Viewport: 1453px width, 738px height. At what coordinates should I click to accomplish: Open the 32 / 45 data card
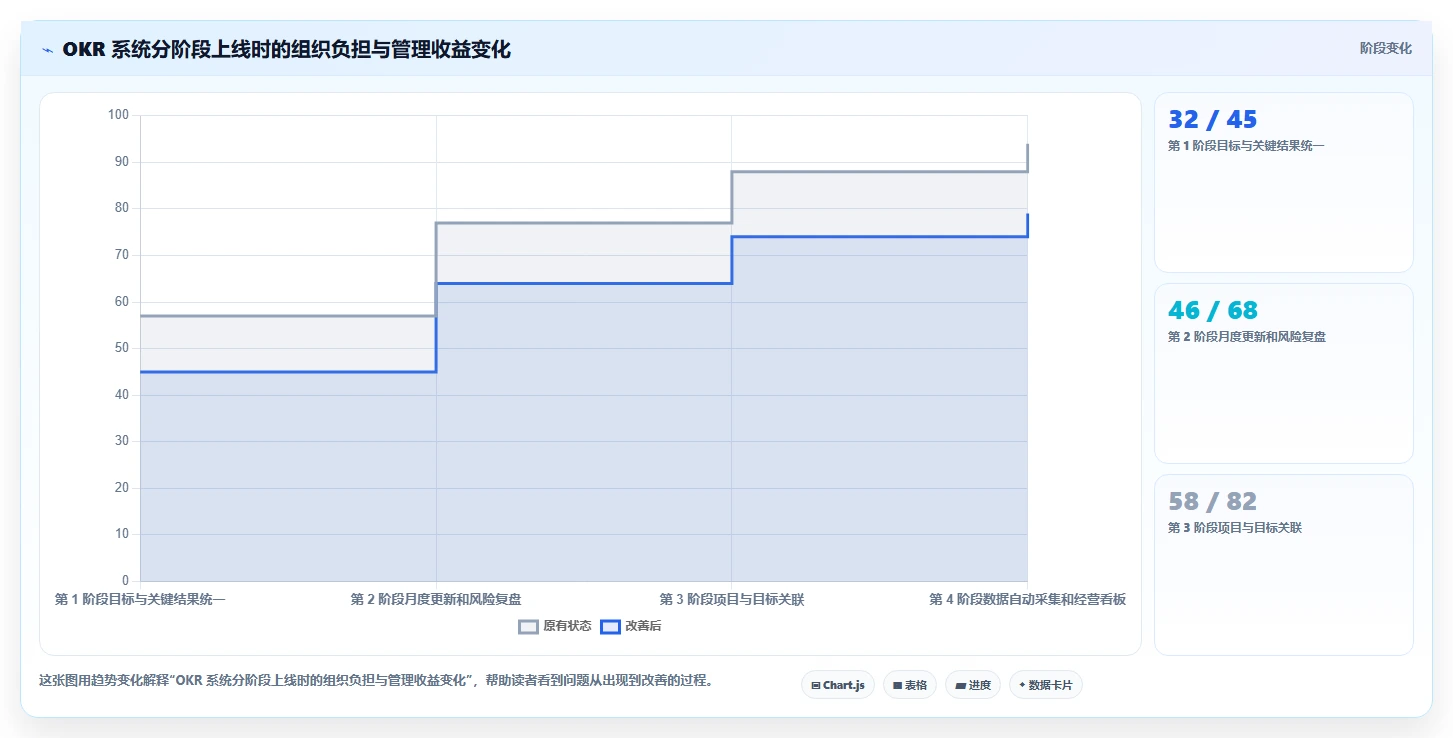click(1284, 183)
